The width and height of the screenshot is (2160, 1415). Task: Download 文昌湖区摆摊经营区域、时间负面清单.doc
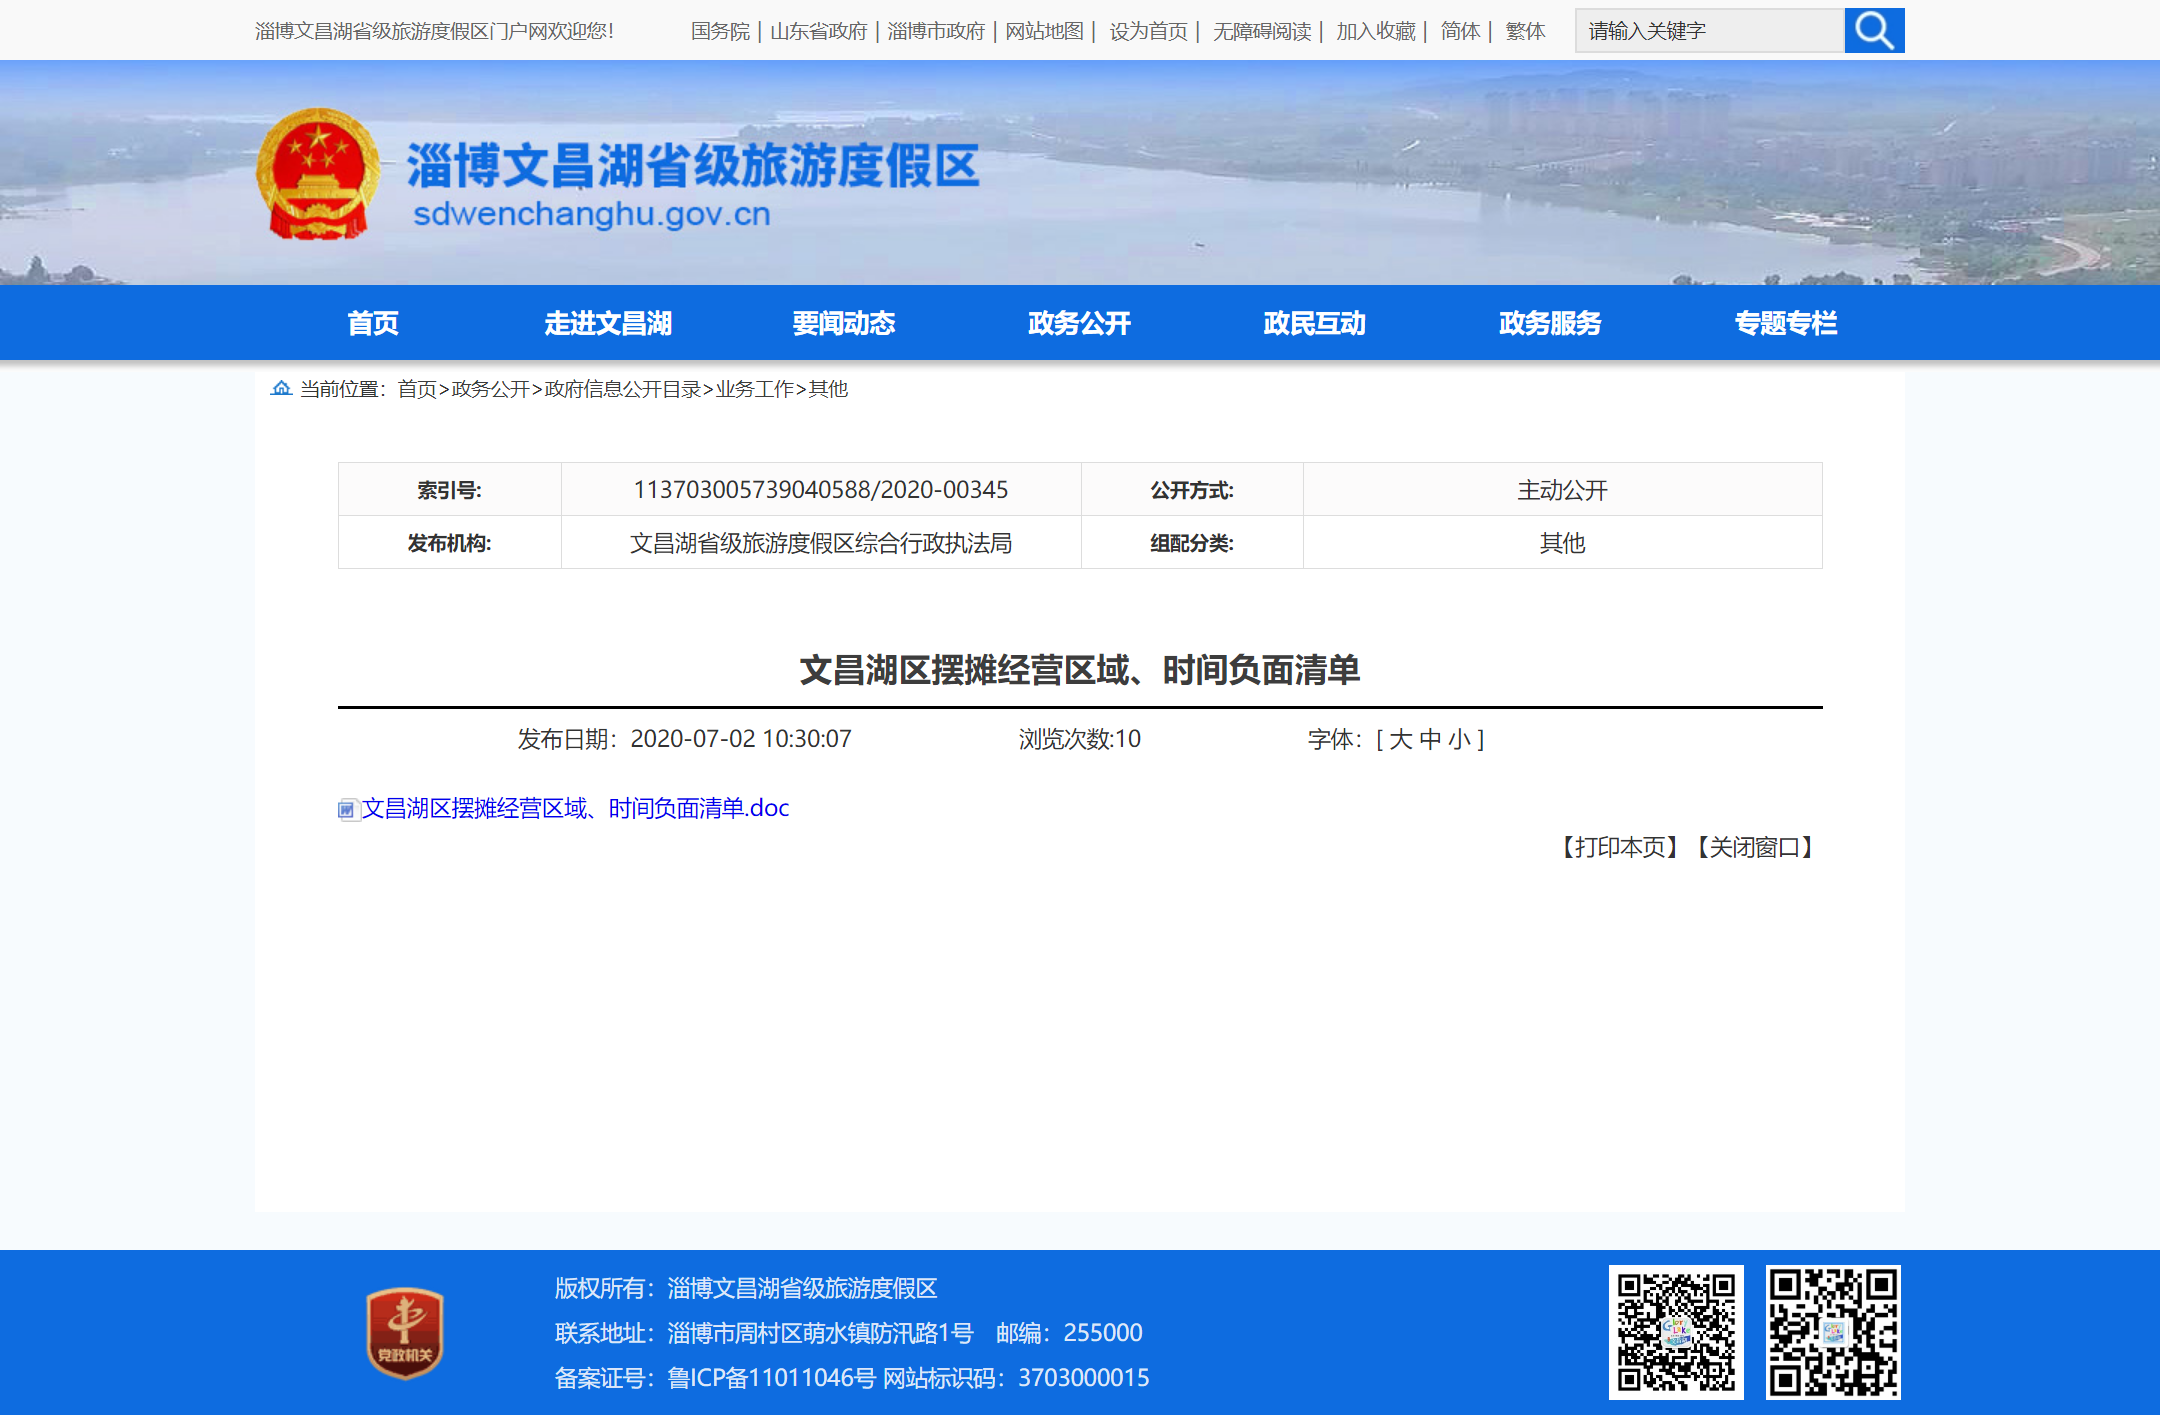tap(575, 808)
